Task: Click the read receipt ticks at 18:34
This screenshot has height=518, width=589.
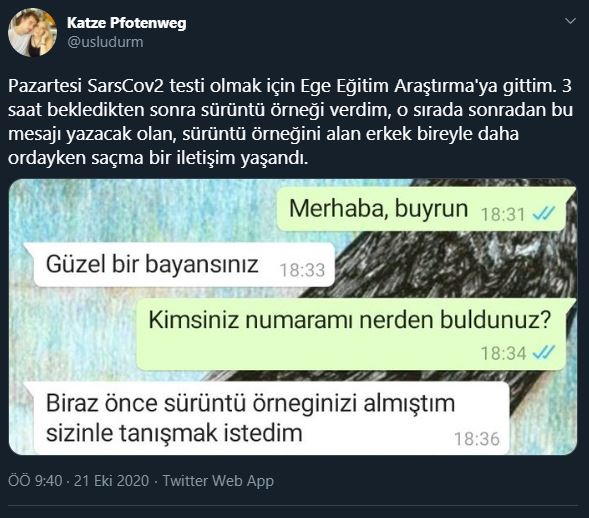Action: 544,353
